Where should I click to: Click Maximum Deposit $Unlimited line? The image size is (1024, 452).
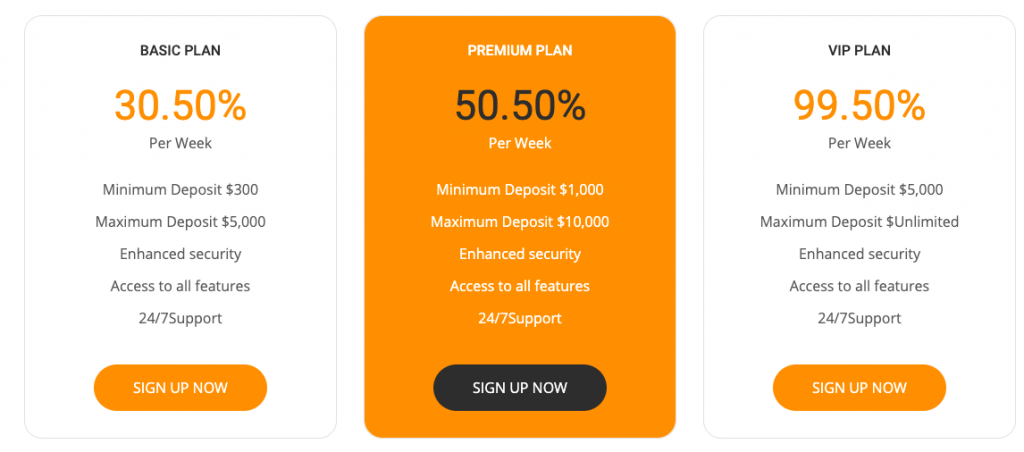pyautogui.click(x=859, y=222)
